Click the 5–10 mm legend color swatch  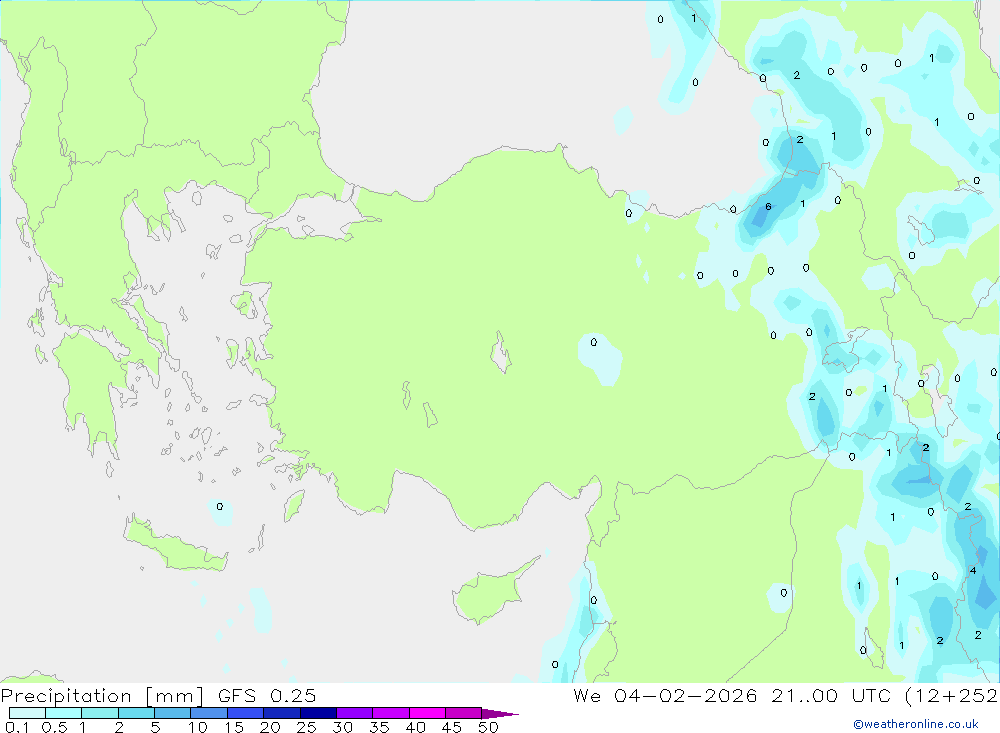[173, 713]
